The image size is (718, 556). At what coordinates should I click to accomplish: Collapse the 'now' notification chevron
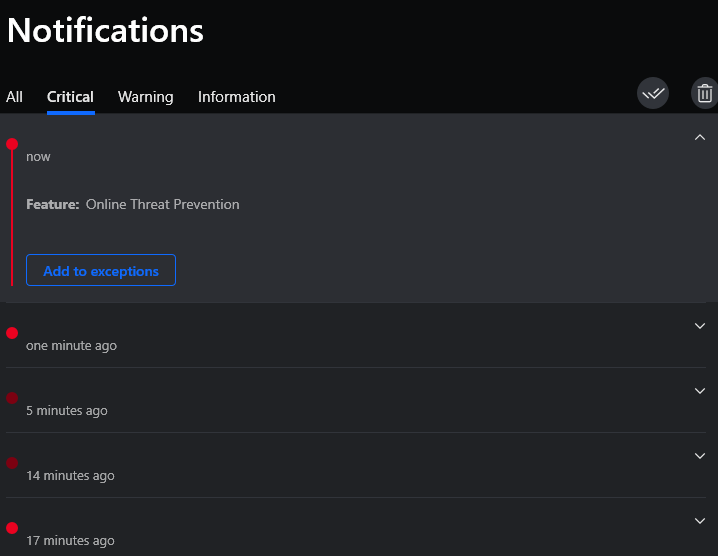[x=700, y=137]
